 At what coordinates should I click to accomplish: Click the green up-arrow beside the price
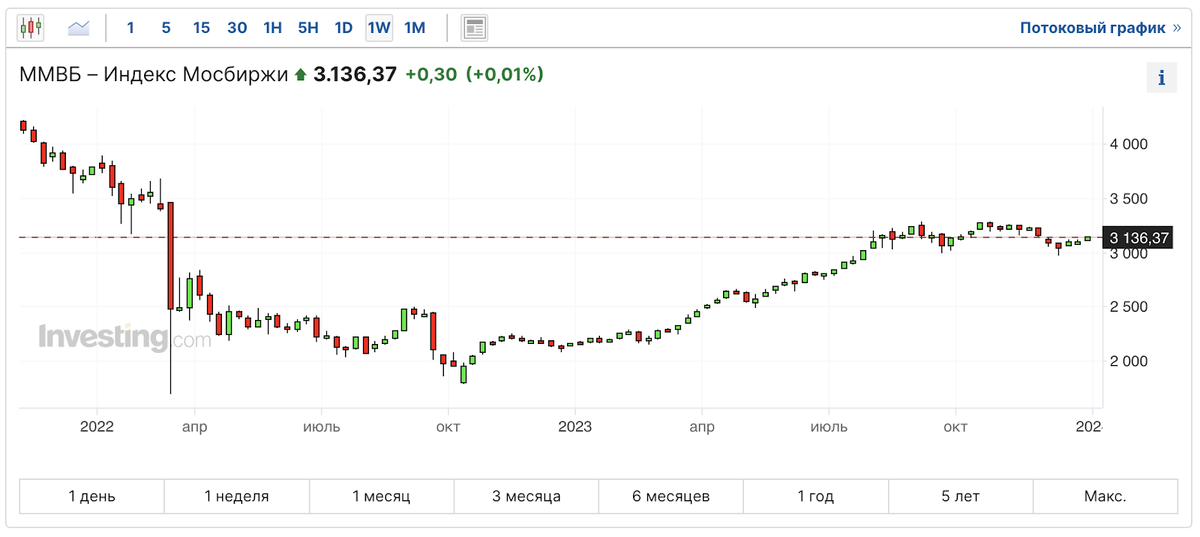(x=300, y=75)
